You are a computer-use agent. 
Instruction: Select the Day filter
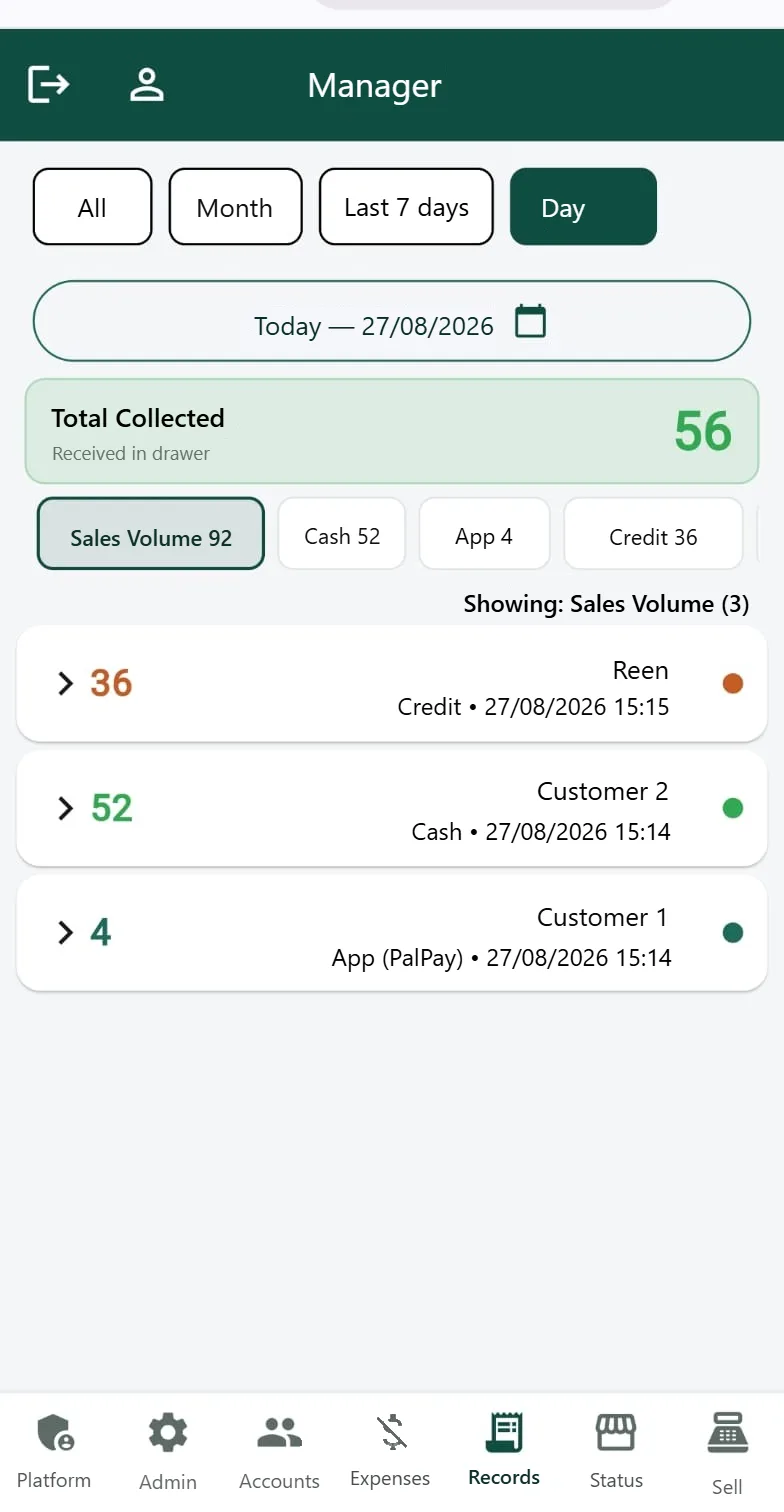pyautogui.click(x=583, y=207)
